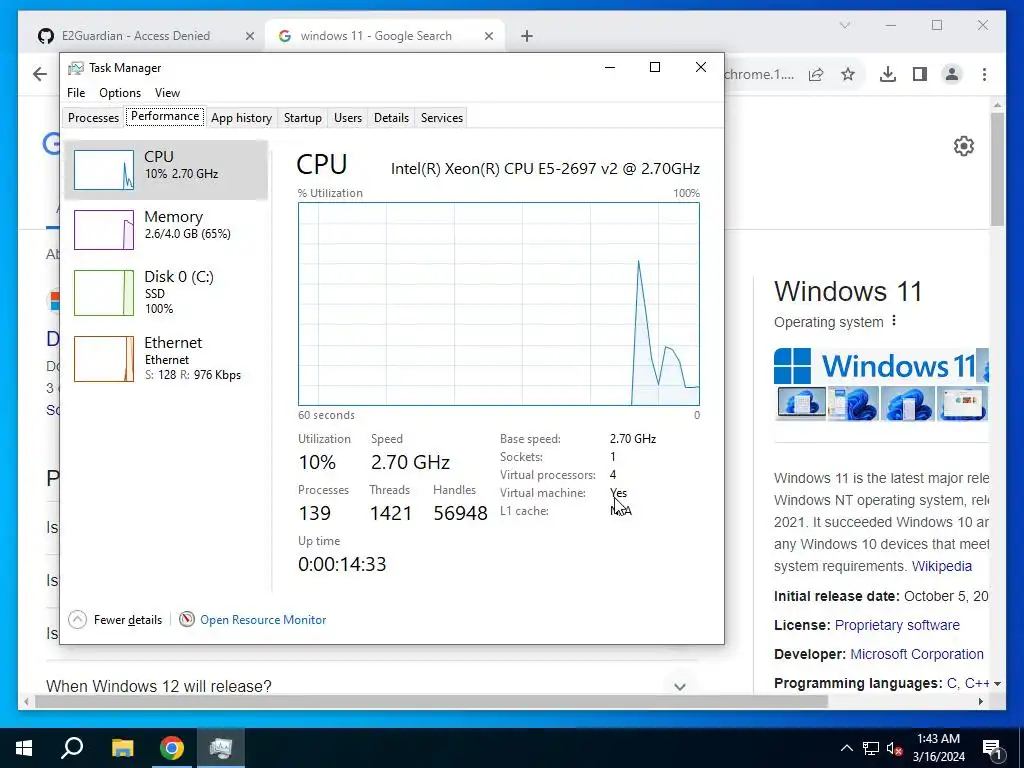Open the notification center icon
Viewport: 1024px width, 768px height.
click(993, 749)
